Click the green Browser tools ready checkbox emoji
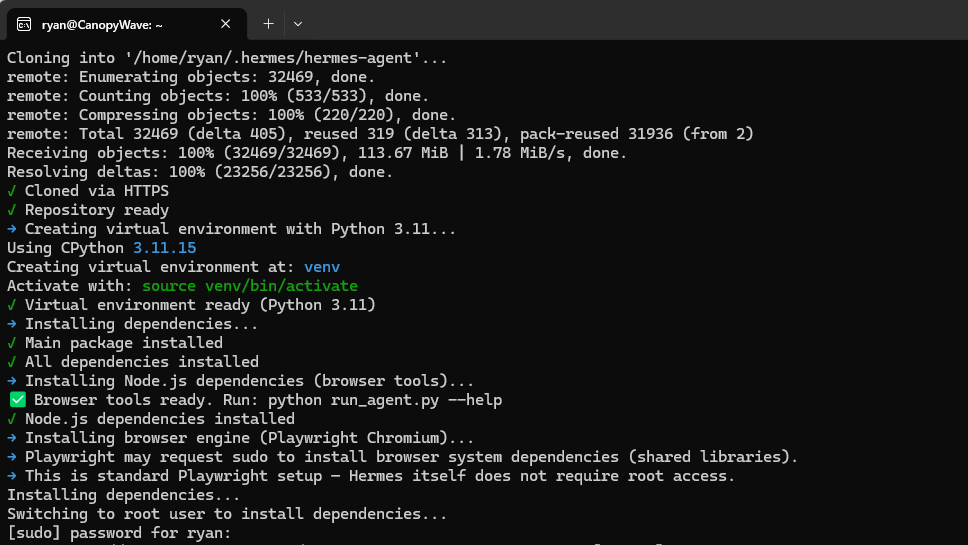The image size is (968, 545). (x=17, y=400)
